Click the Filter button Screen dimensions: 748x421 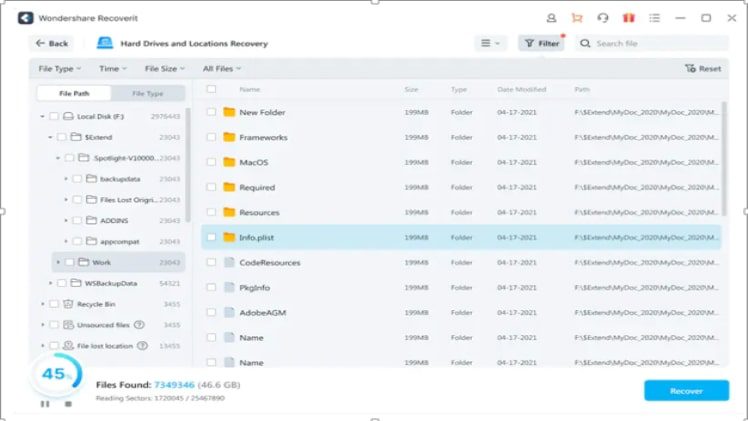point(541,43)
